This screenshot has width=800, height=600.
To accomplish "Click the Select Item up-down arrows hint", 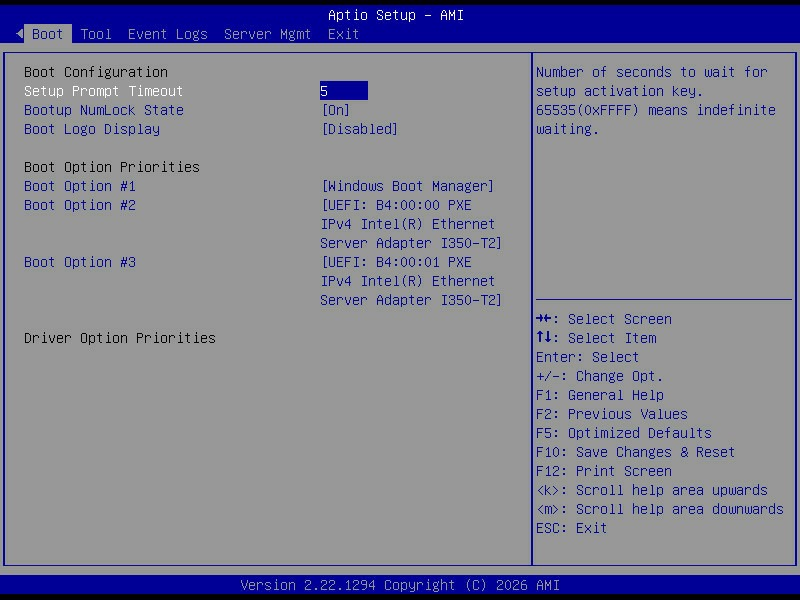I will click(596, 338).
